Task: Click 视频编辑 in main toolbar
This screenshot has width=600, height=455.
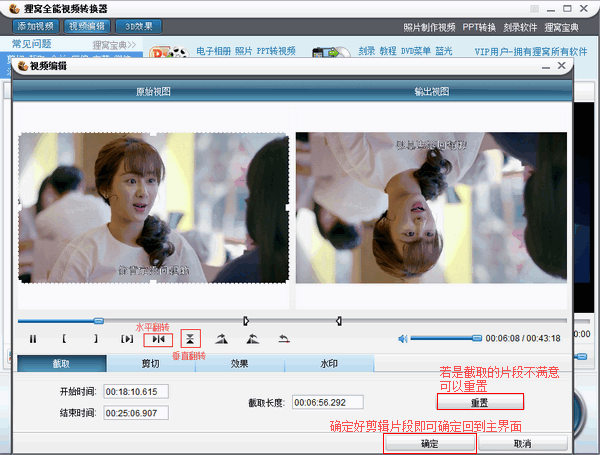Action: click(87, 26)
